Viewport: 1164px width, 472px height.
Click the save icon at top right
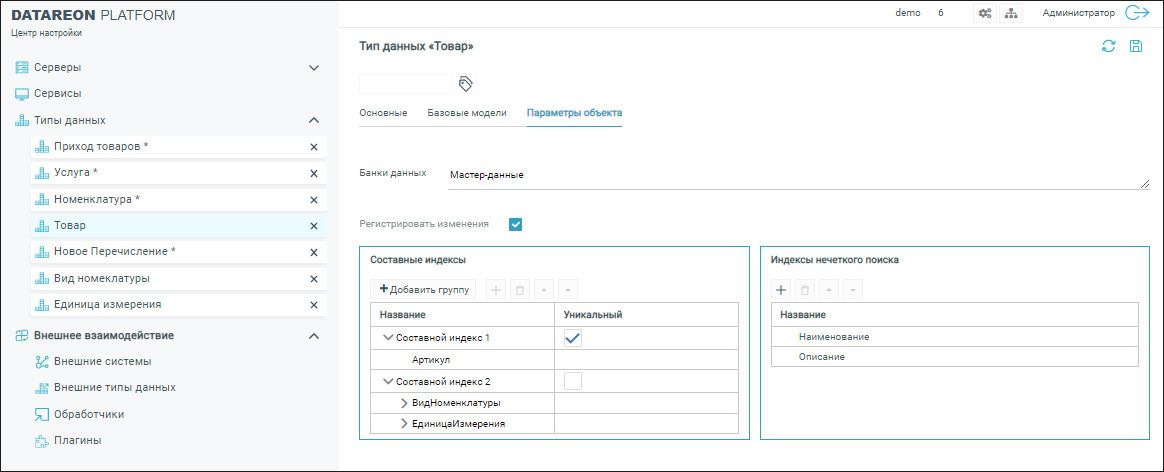pos(1136,46)
